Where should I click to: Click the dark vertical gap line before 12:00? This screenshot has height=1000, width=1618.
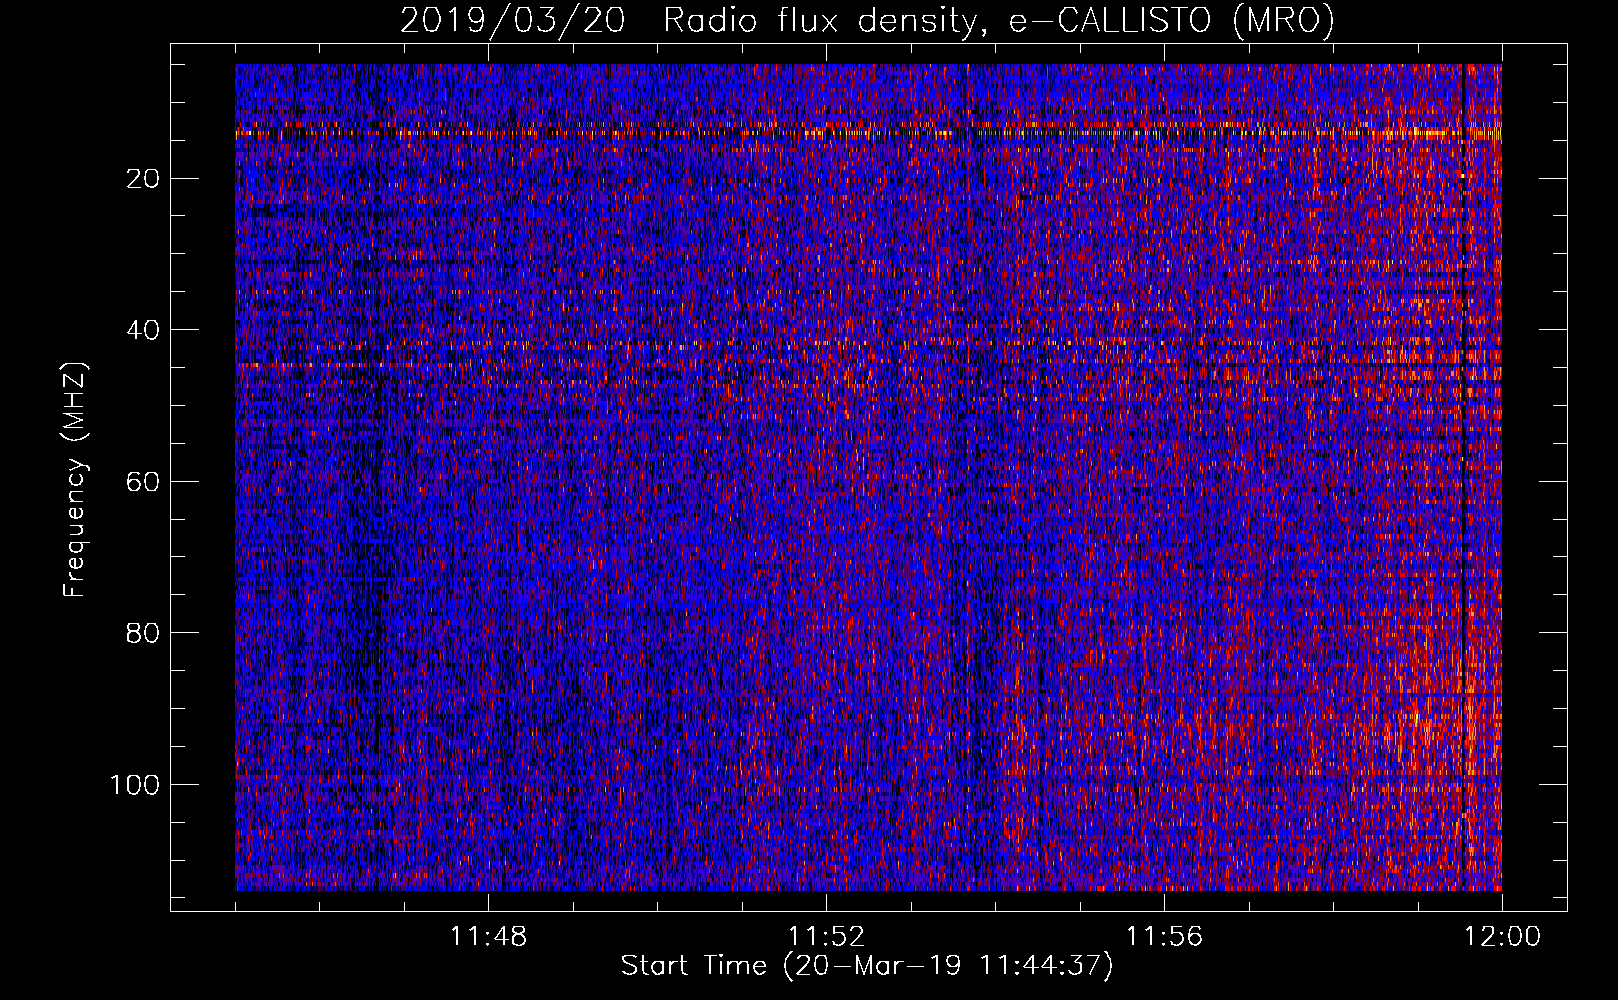click(1463, 477)
